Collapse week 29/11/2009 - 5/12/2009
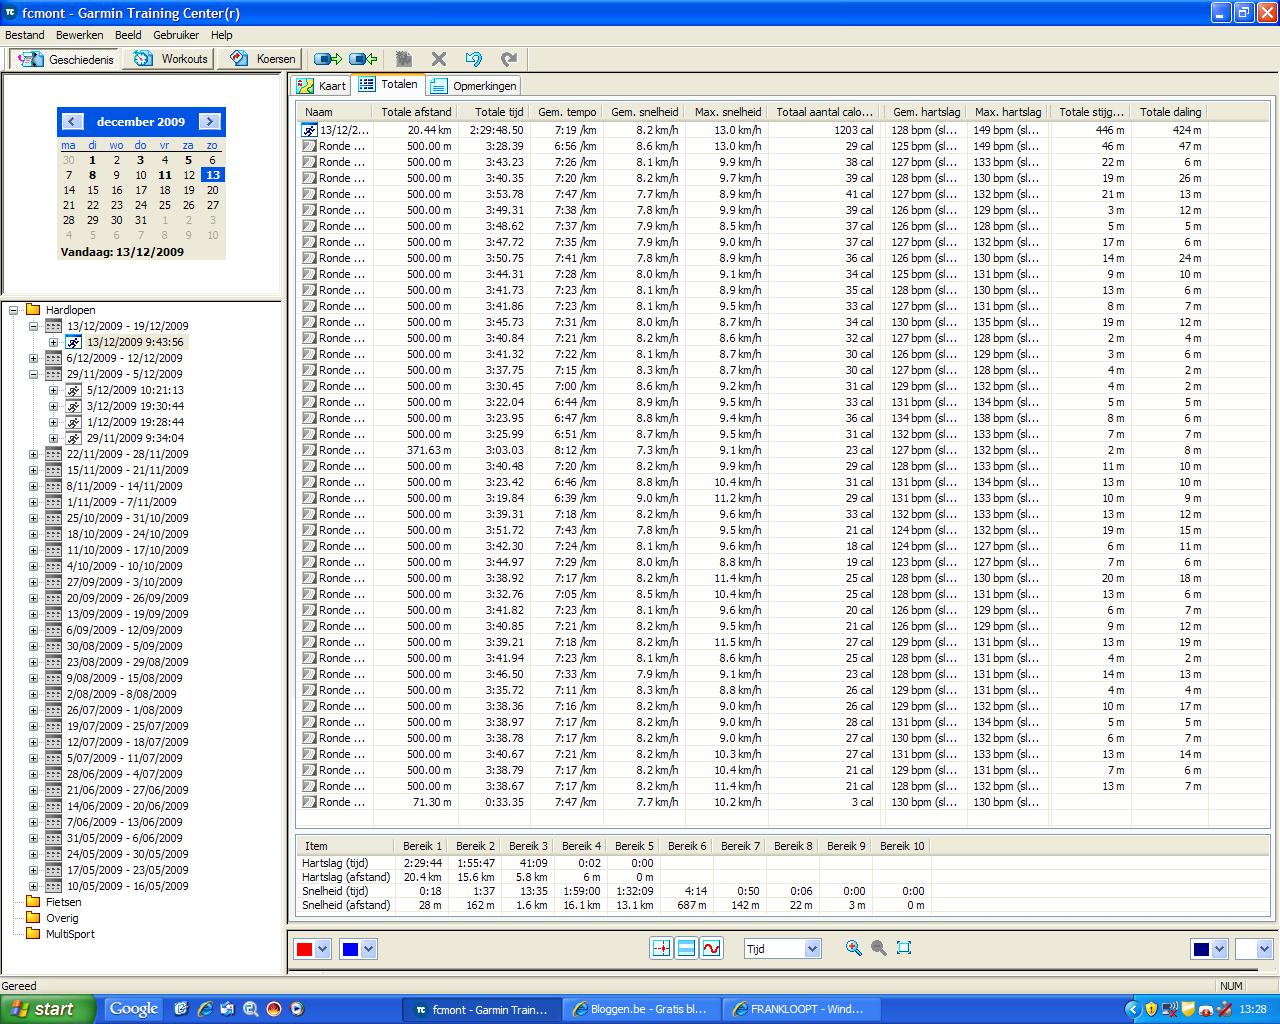The width and height of the screenshot is (1280, 1024). [33, 374]
